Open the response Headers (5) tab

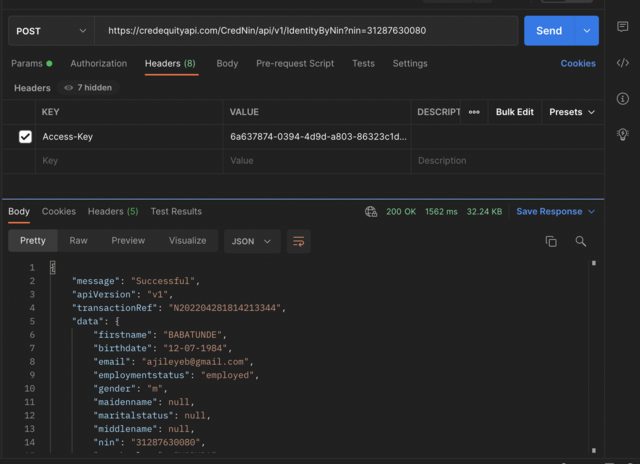pos(113,211)
